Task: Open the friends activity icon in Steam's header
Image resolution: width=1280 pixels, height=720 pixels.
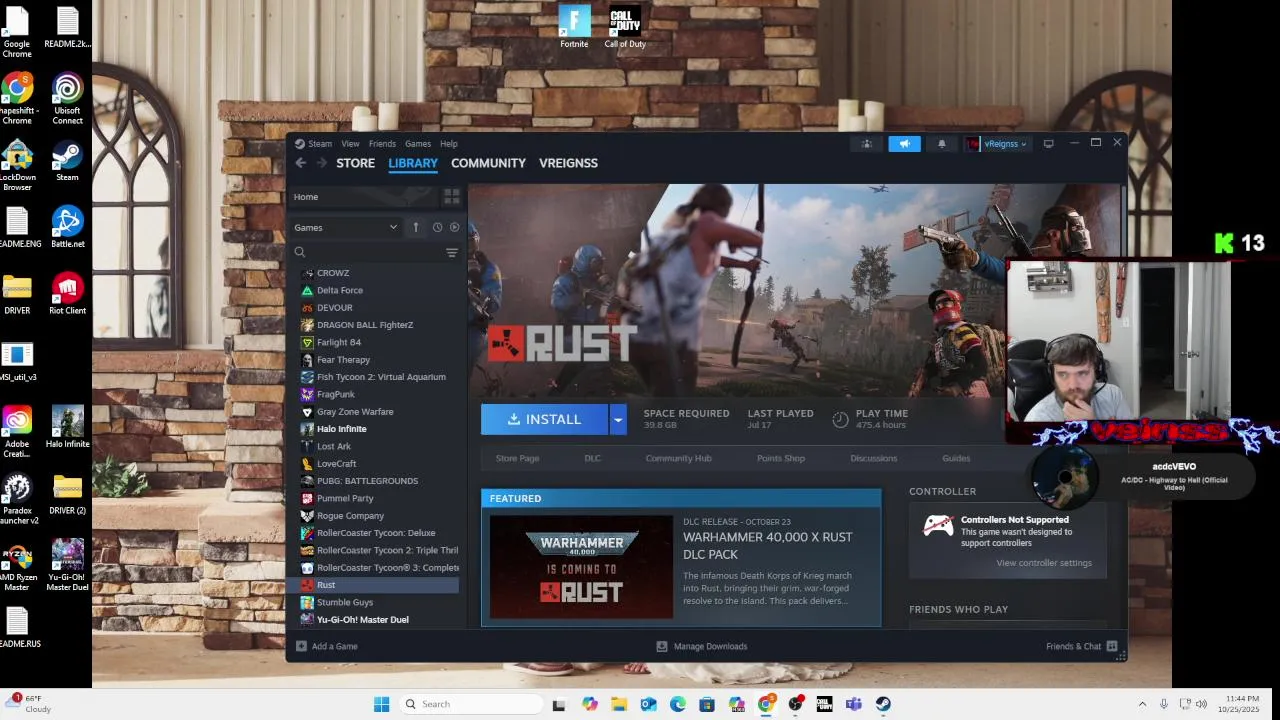Action: coord(867,144)
